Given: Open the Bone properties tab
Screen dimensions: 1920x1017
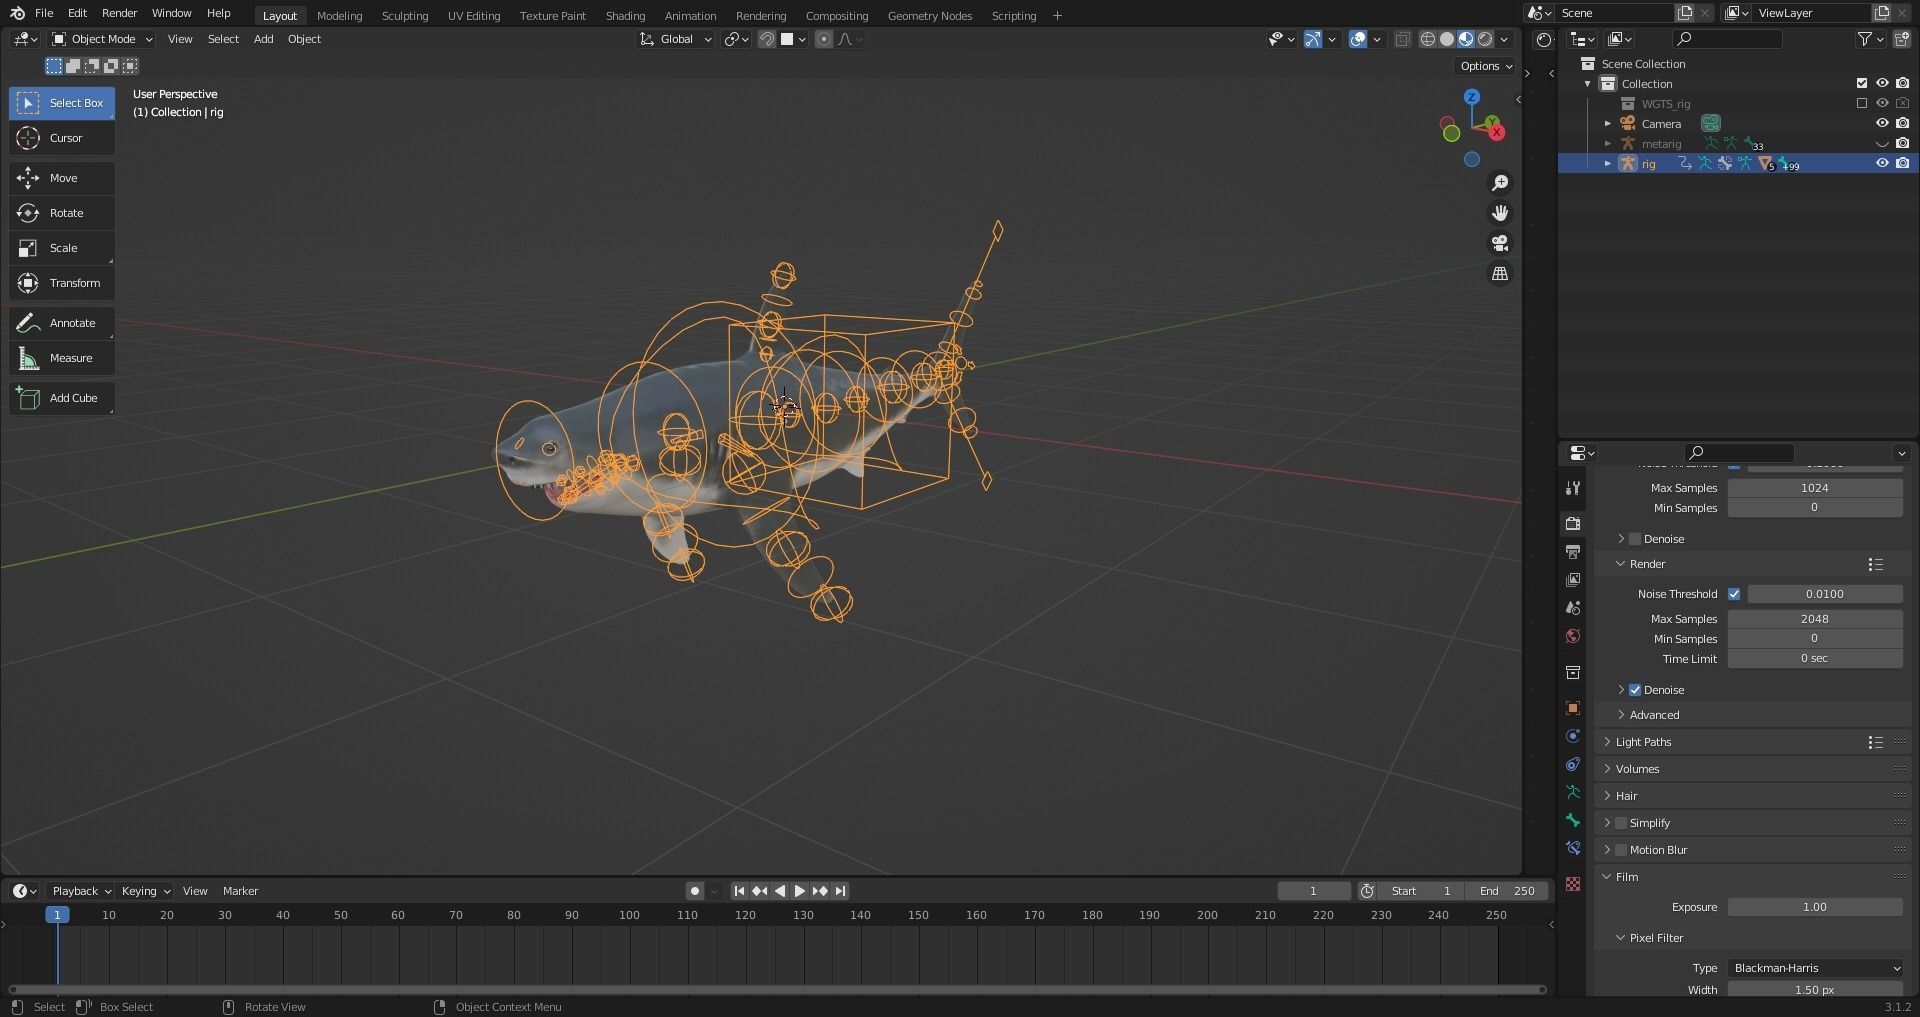Looking at the screenshot, I should [x=1573, y=820].
